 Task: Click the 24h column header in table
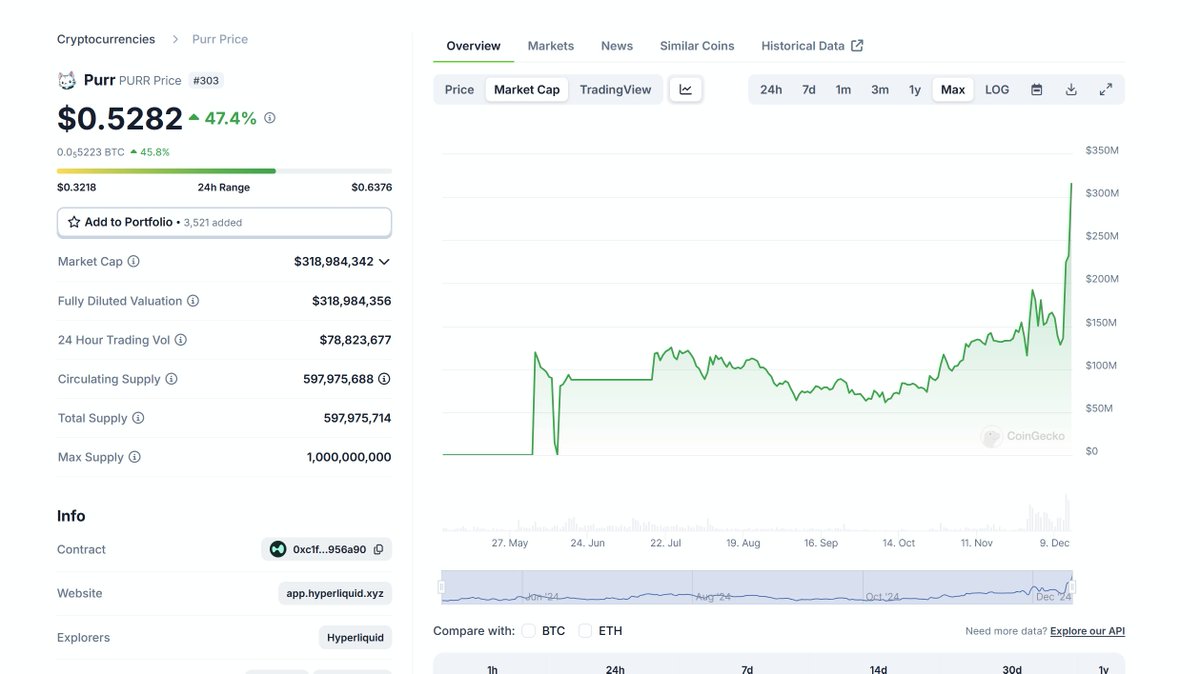615,669
